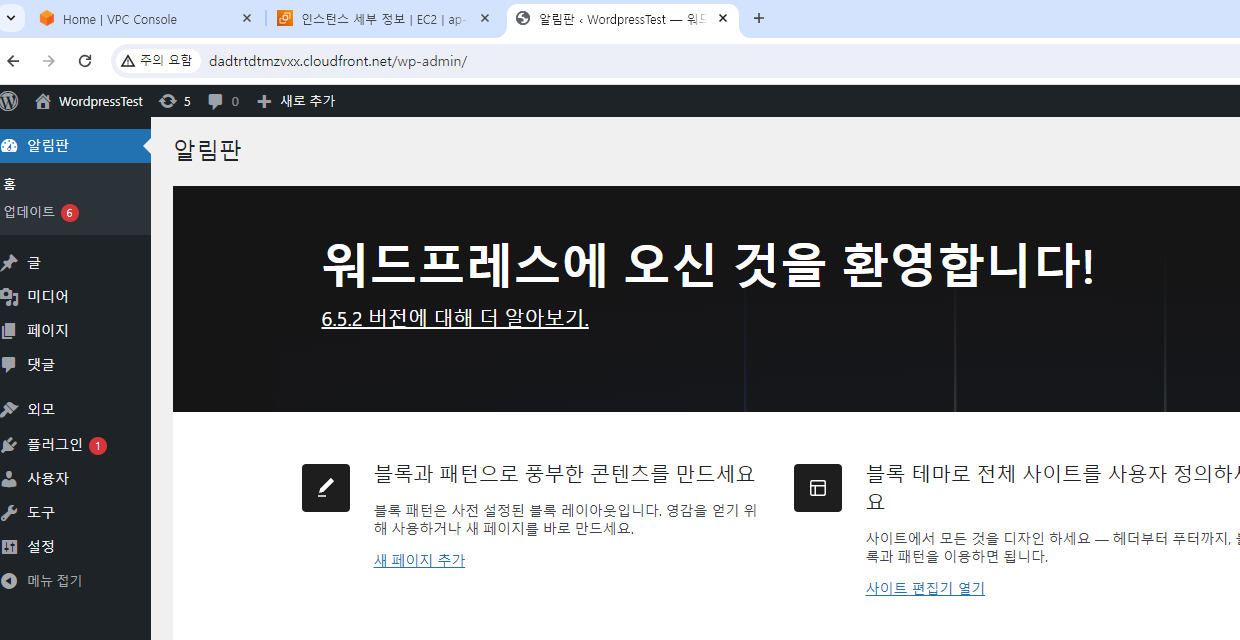Click the 사이트 편집기 열기 link
1240x640 pixels.
tap(925, 588)
